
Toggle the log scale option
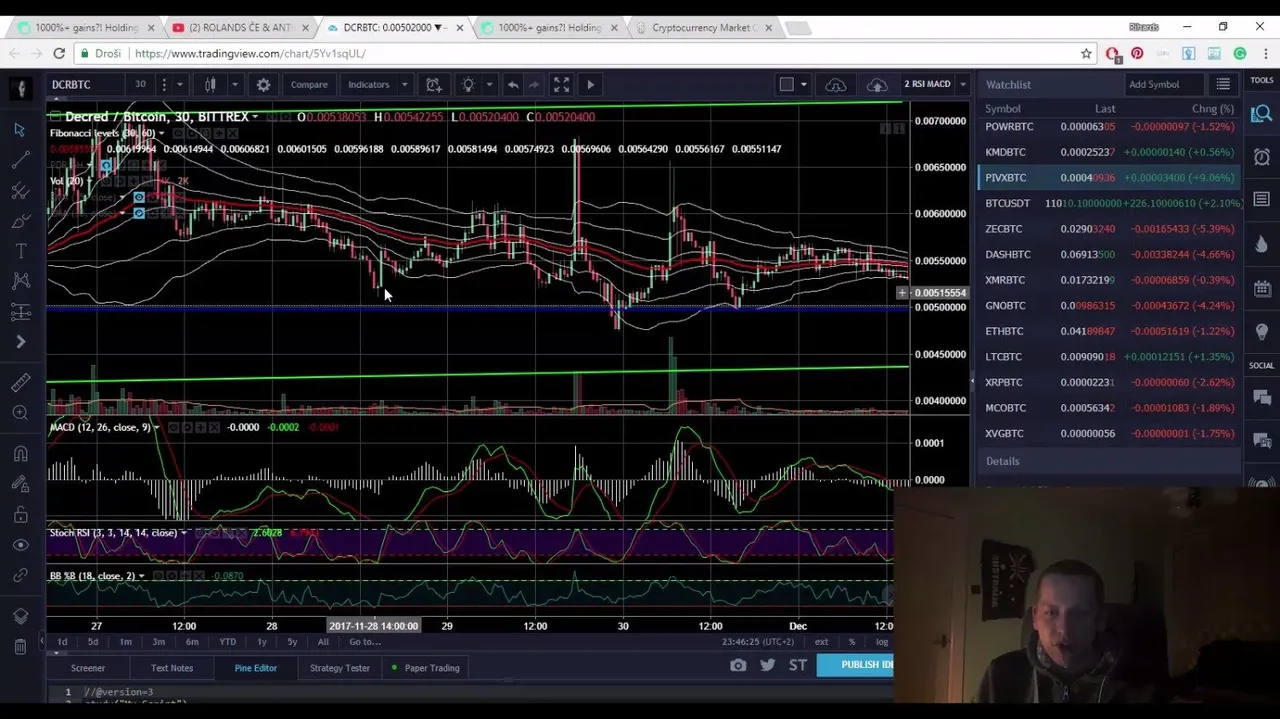click(x=882, y=642)
